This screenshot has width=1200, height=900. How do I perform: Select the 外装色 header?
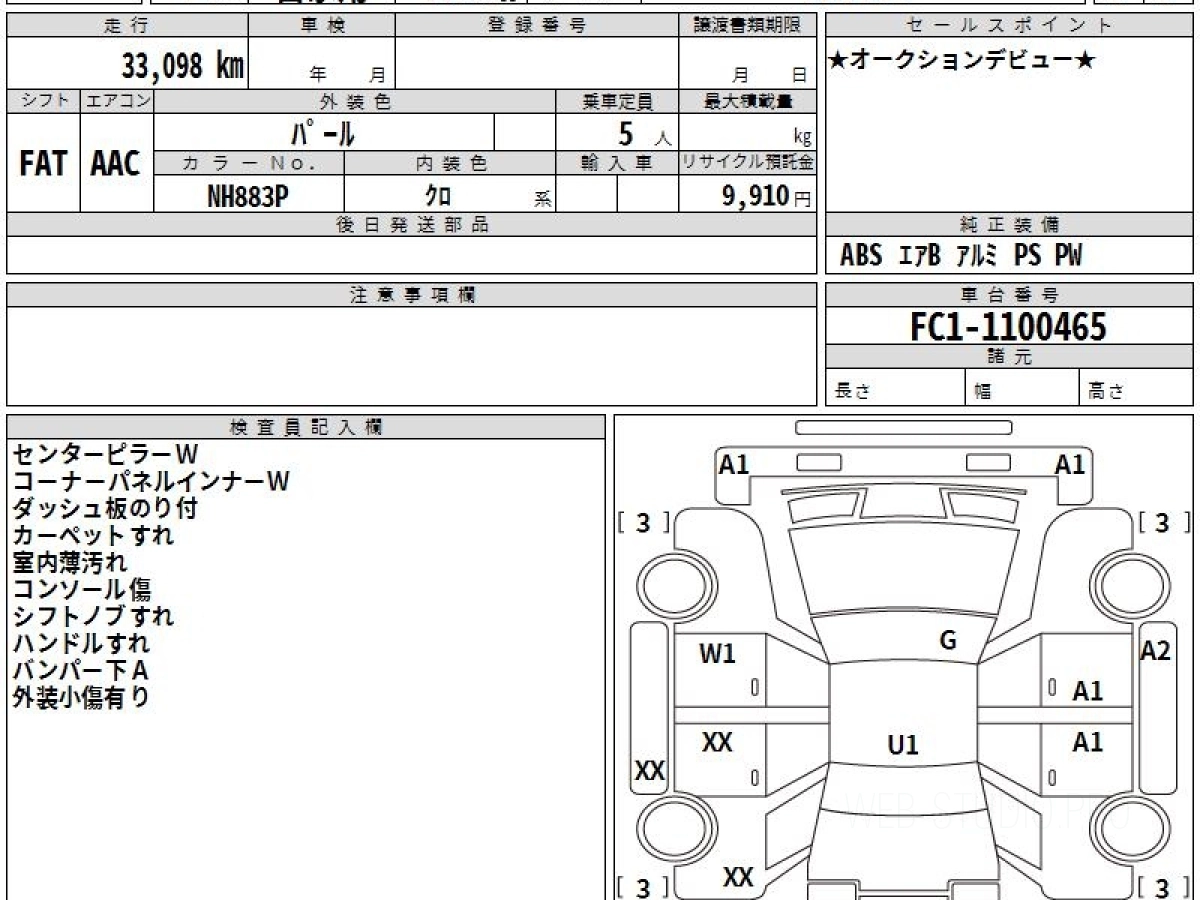[x=355, y=101]
